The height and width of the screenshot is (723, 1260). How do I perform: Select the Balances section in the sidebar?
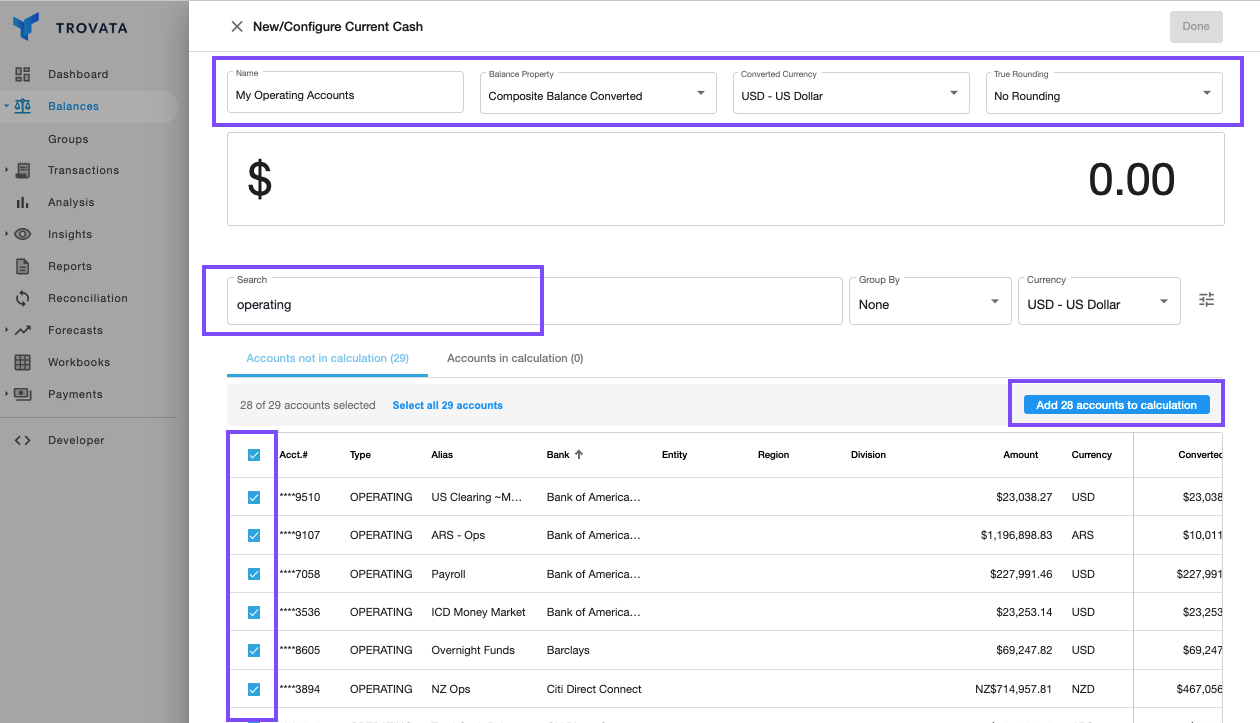[72, 106]
